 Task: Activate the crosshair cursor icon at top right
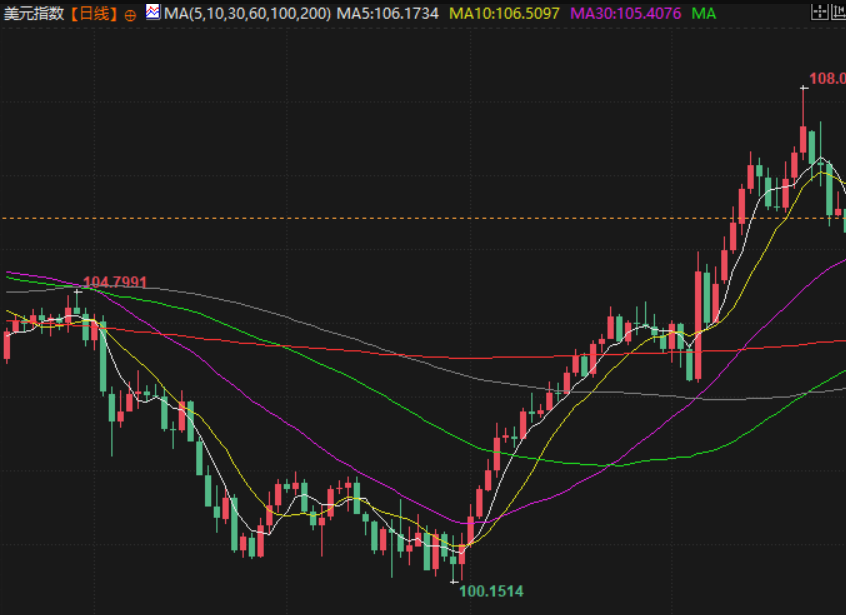coord(819,13)
